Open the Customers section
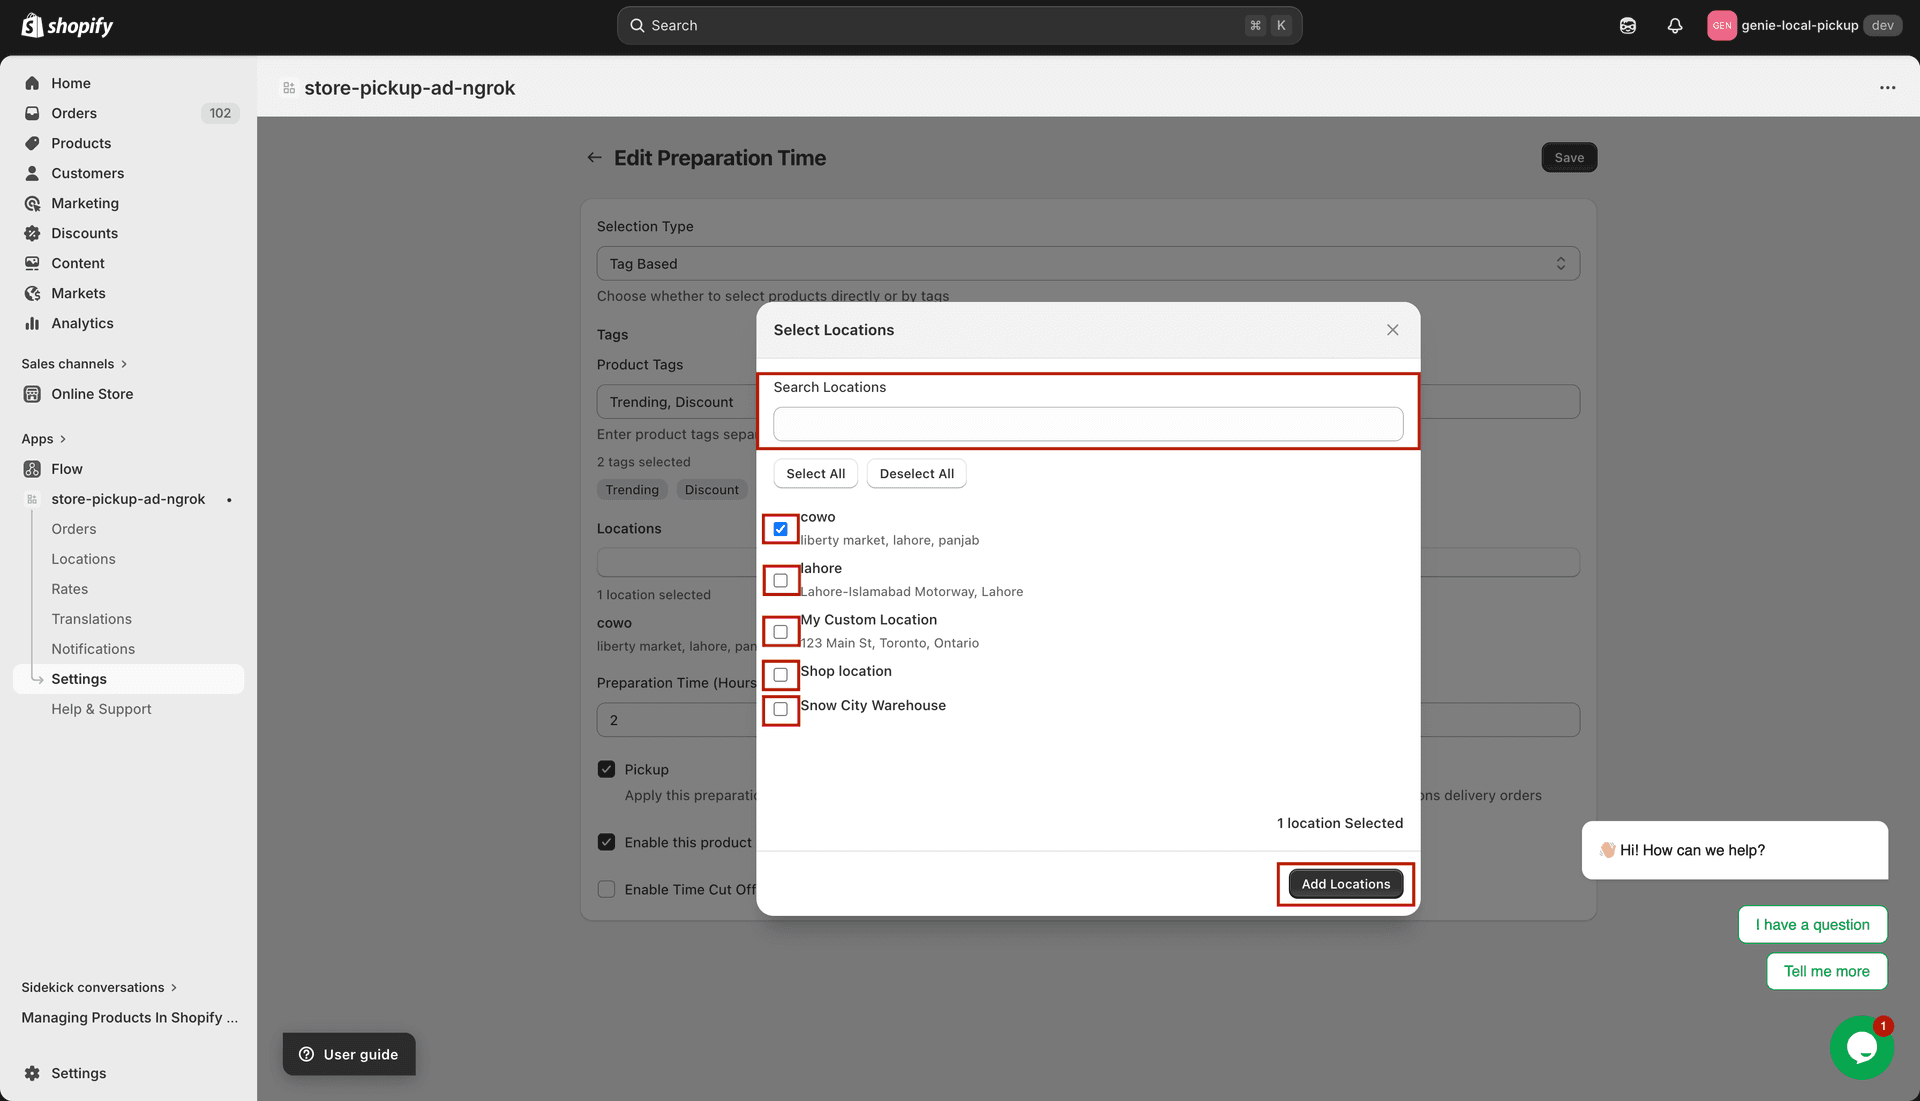Viewport: 1920px width, 1101px height. pyautogui.click(x=87, y=173)
